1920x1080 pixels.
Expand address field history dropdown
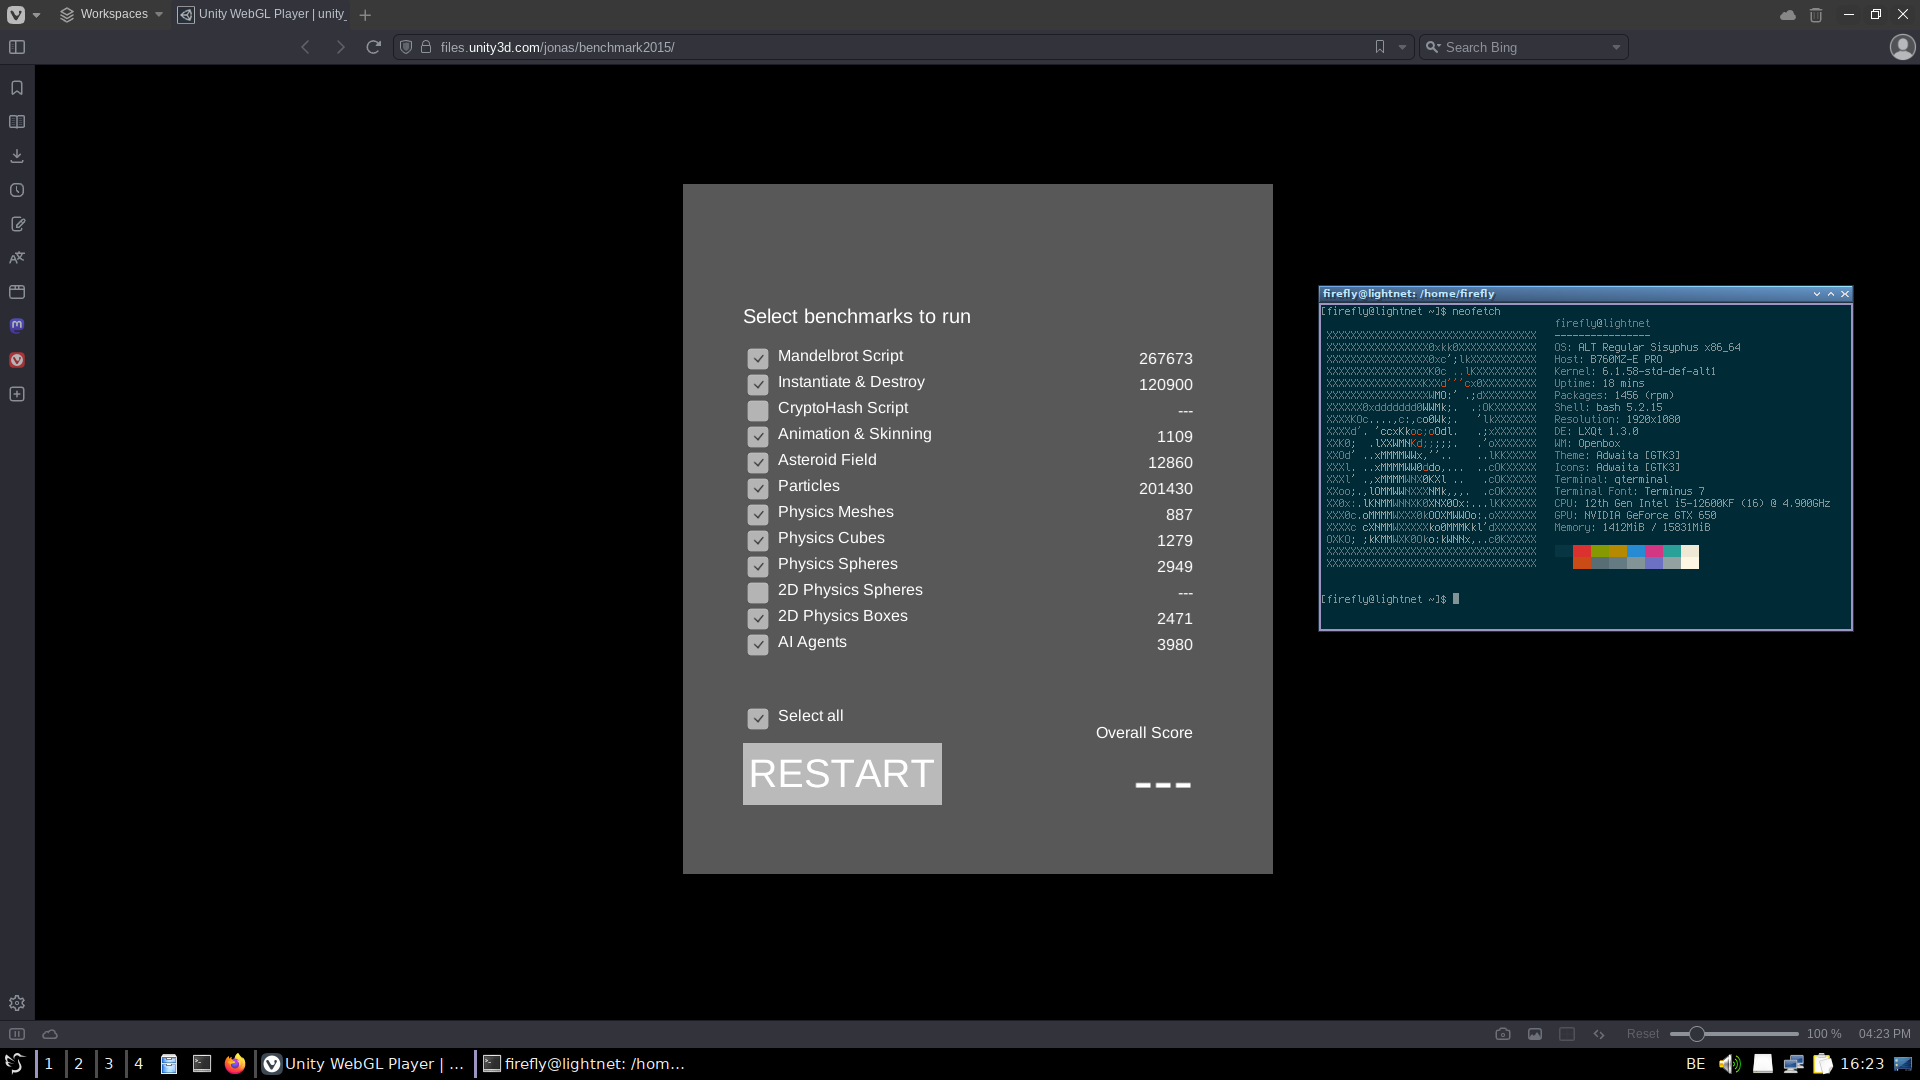[1402, 47]
